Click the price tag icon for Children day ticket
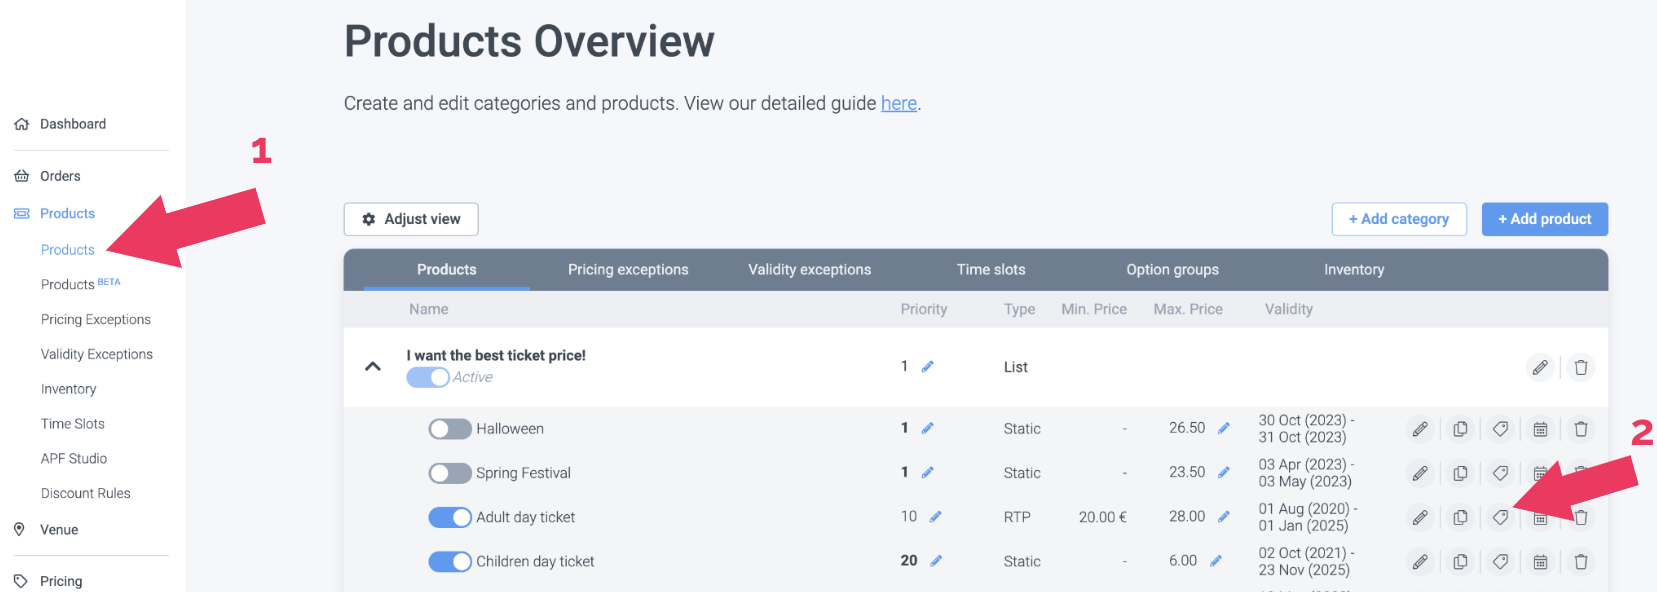The image size is (1657, 592). pyautogui.click(x=1500, y=562)
